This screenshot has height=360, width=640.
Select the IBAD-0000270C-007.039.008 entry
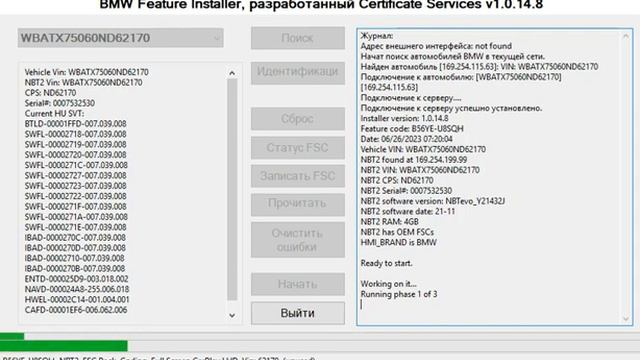(75, 238)
